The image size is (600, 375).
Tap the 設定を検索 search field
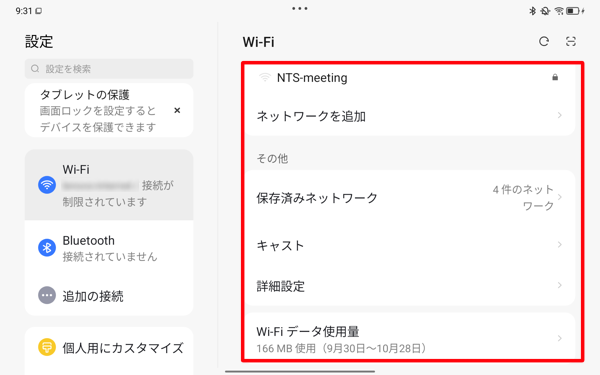click(109, 69)
